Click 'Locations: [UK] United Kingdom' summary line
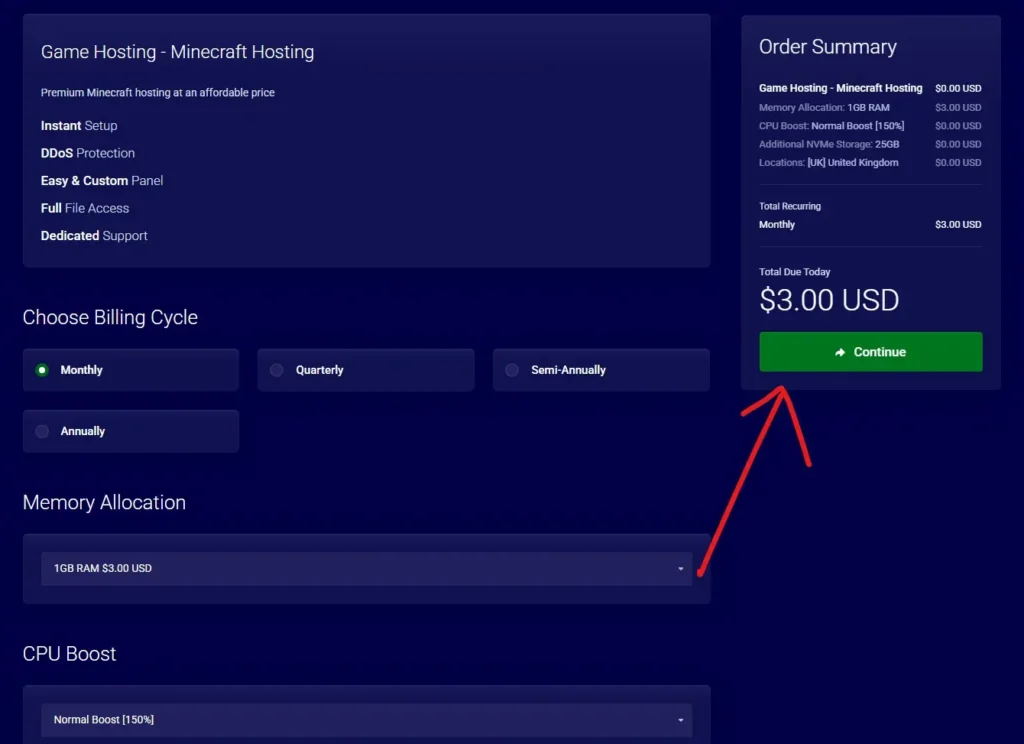Image resolution: width=1024 pixels, height=744 pixels. click(x=870, y=162)
